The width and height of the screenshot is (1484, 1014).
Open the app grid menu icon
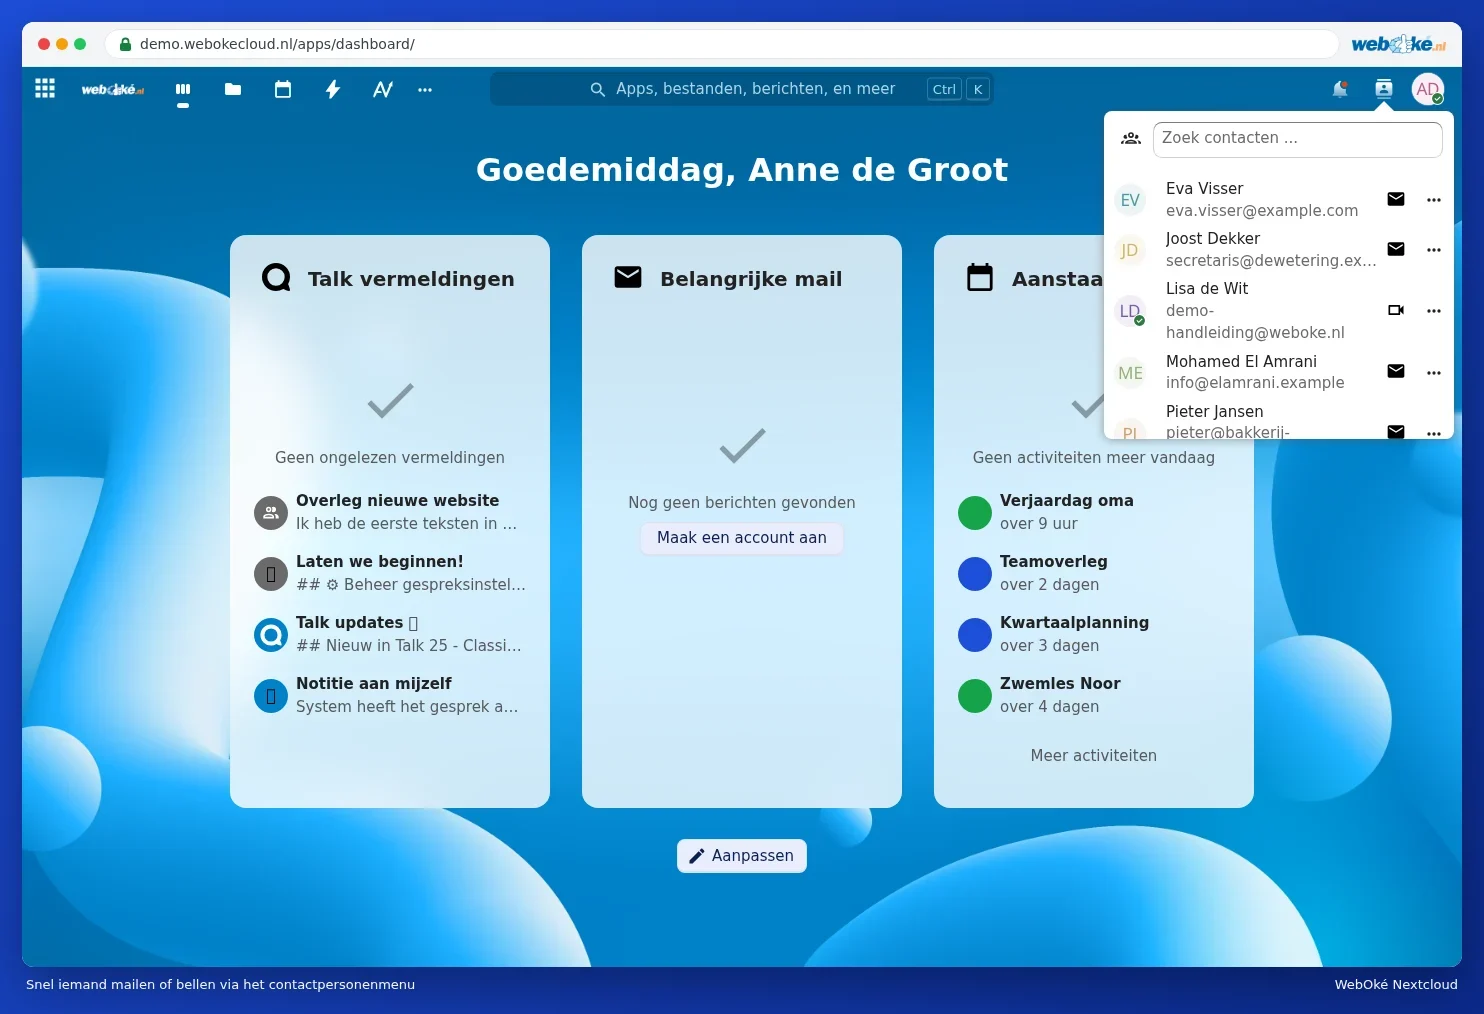(45, 89)
